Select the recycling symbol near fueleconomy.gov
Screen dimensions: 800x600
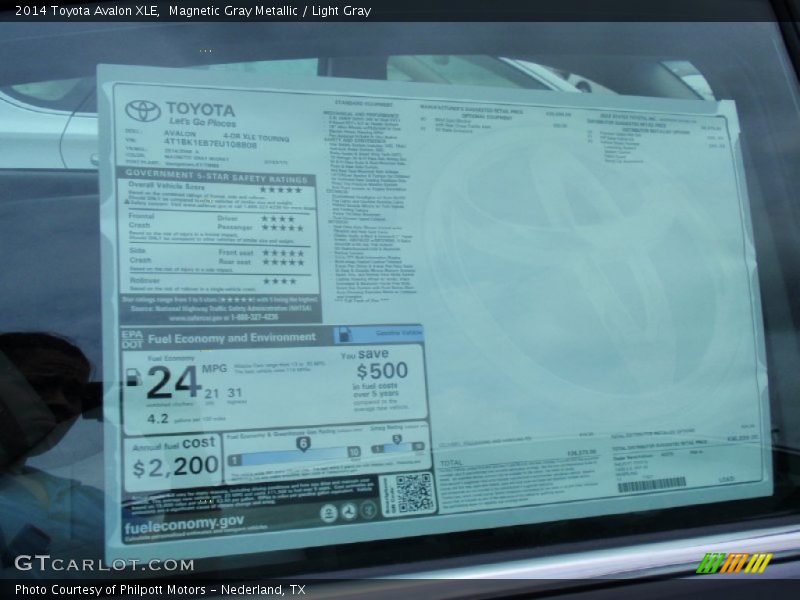(x=348, y=510)
